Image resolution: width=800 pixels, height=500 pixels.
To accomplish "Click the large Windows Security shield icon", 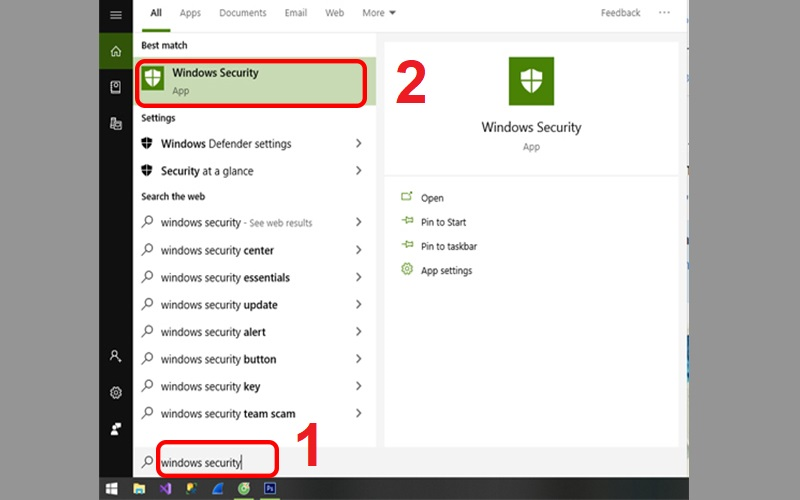I will pos(531,82).
